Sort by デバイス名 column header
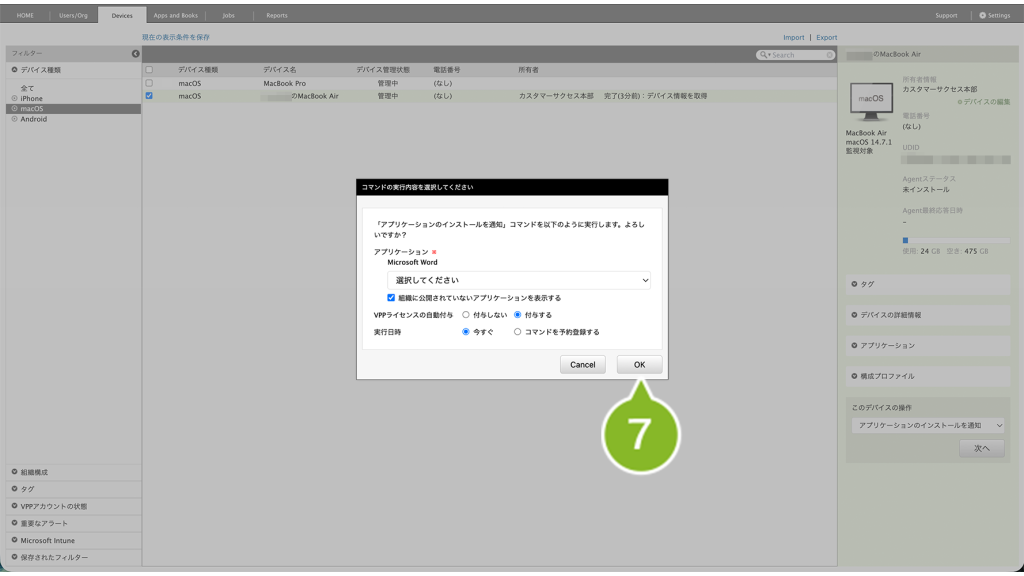The image size is (1024, 576). pyautogui.click(x=280, y=70)
